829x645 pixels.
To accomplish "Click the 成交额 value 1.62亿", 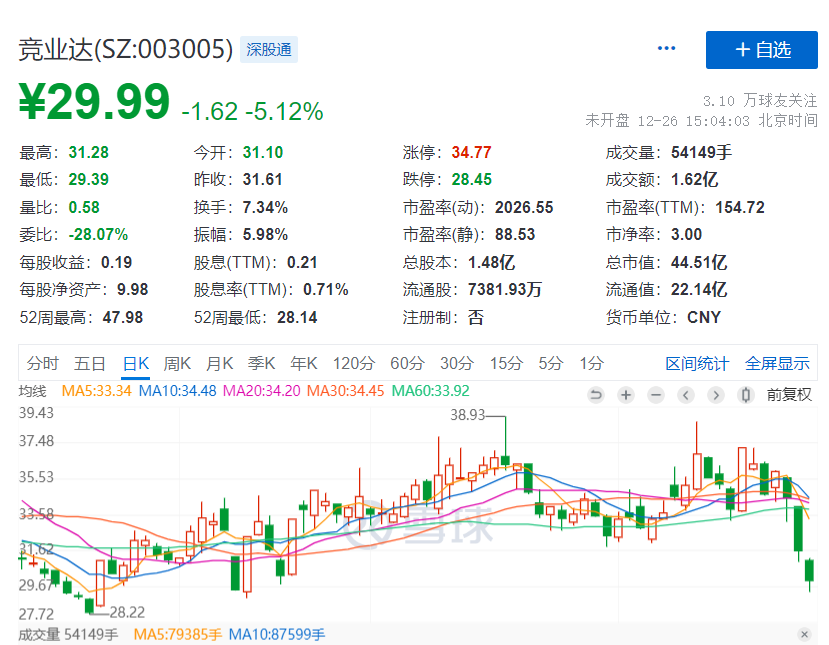I will click(x=695, y=180).
